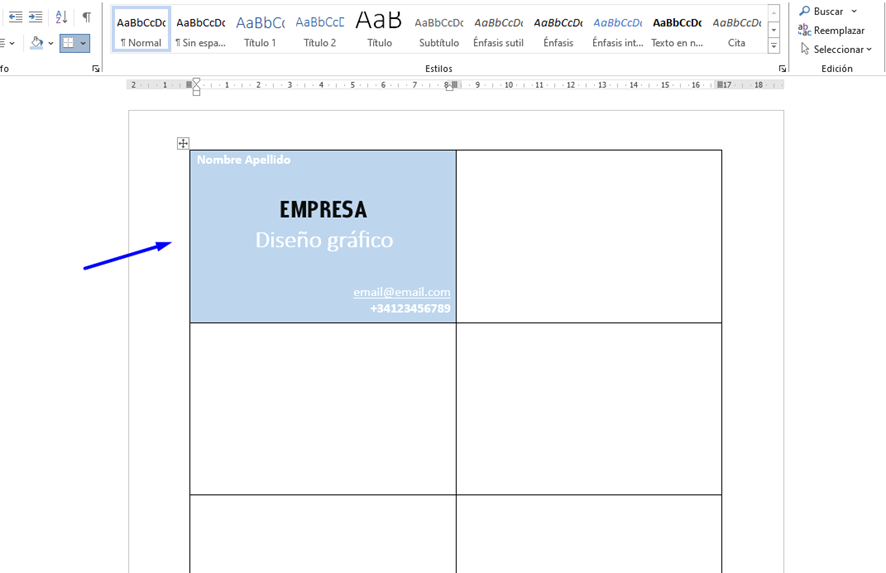
Task: Click the email@email.com link
Action: pyautogui.click(x=401, y=292)
